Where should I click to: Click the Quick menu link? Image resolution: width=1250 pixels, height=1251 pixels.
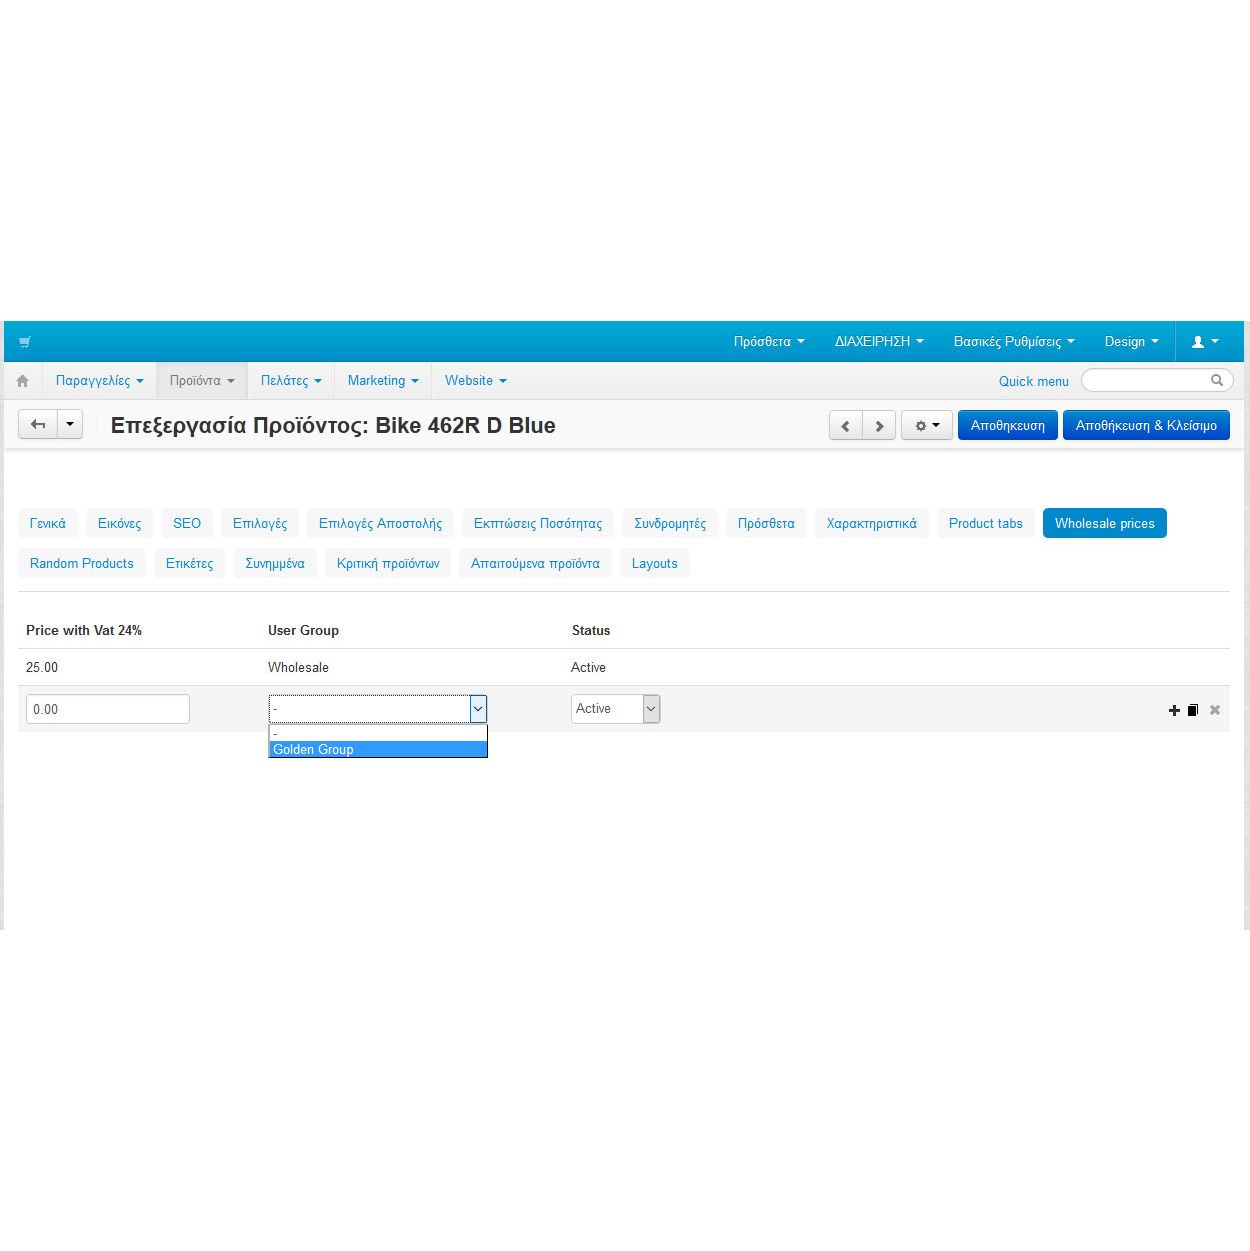point(1033,381)
